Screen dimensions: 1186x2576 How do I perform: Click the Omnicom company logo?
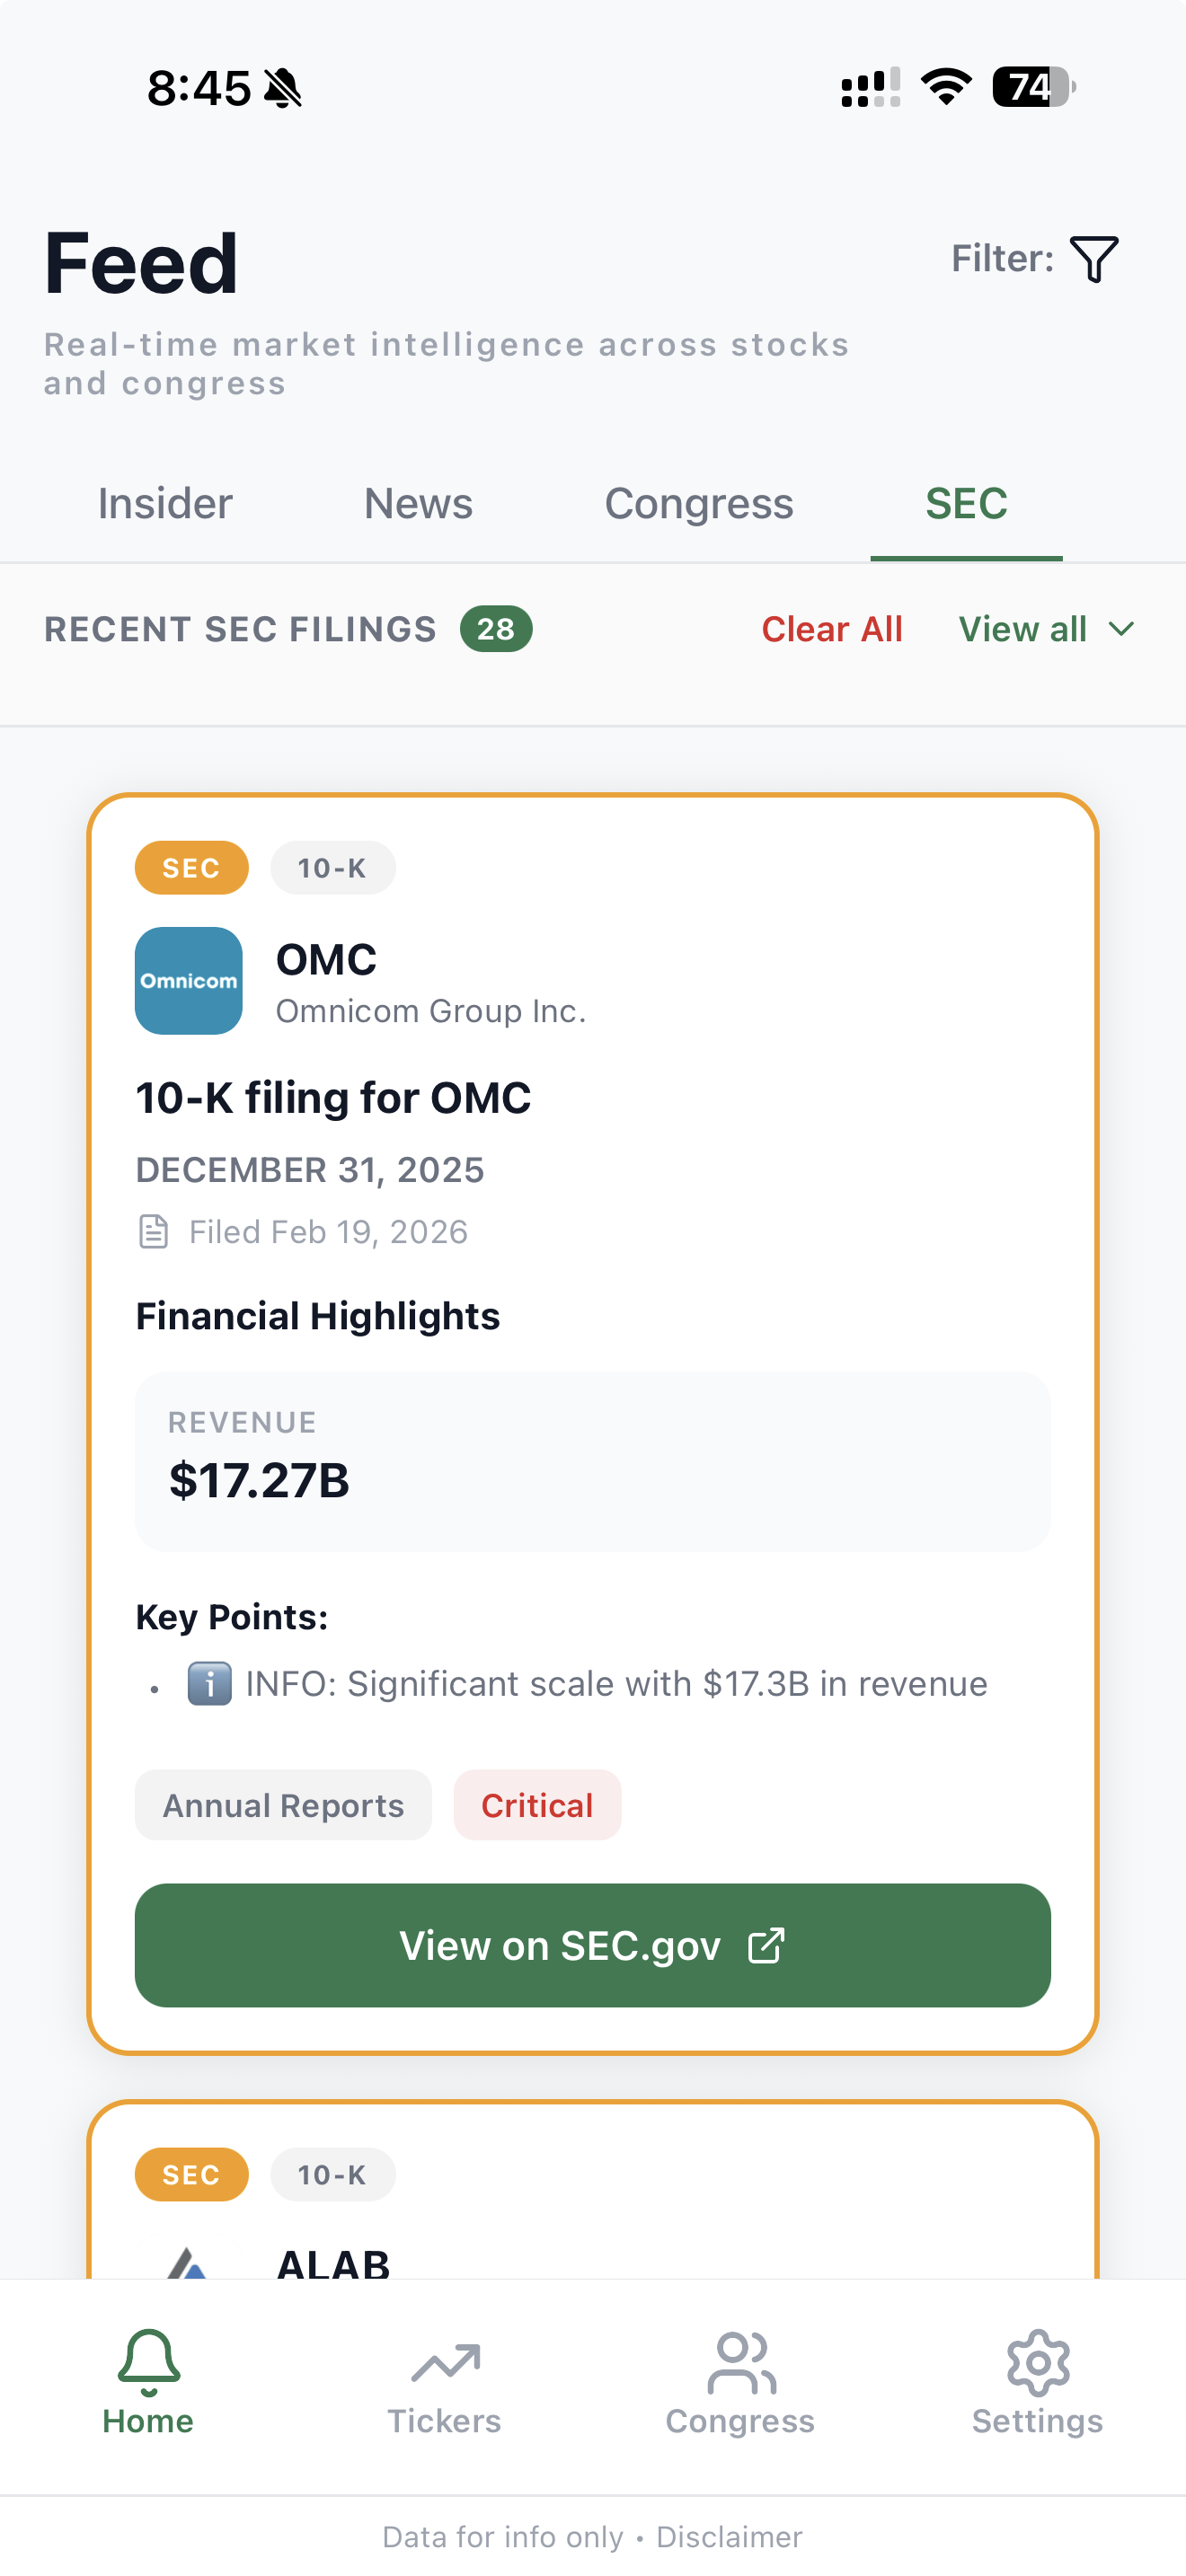pos(188,981)
